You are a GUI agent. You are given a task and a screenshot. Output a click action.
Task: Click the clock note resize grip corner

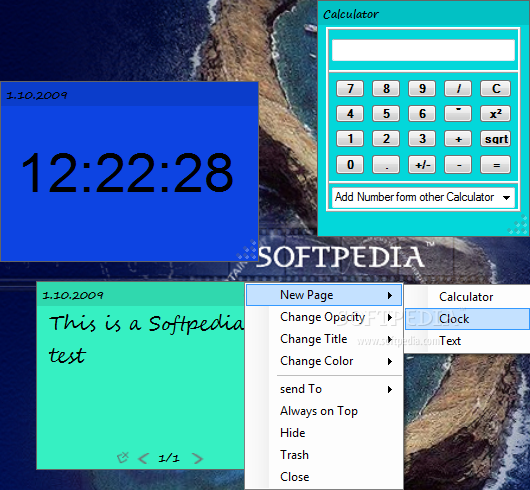point(247,250)
